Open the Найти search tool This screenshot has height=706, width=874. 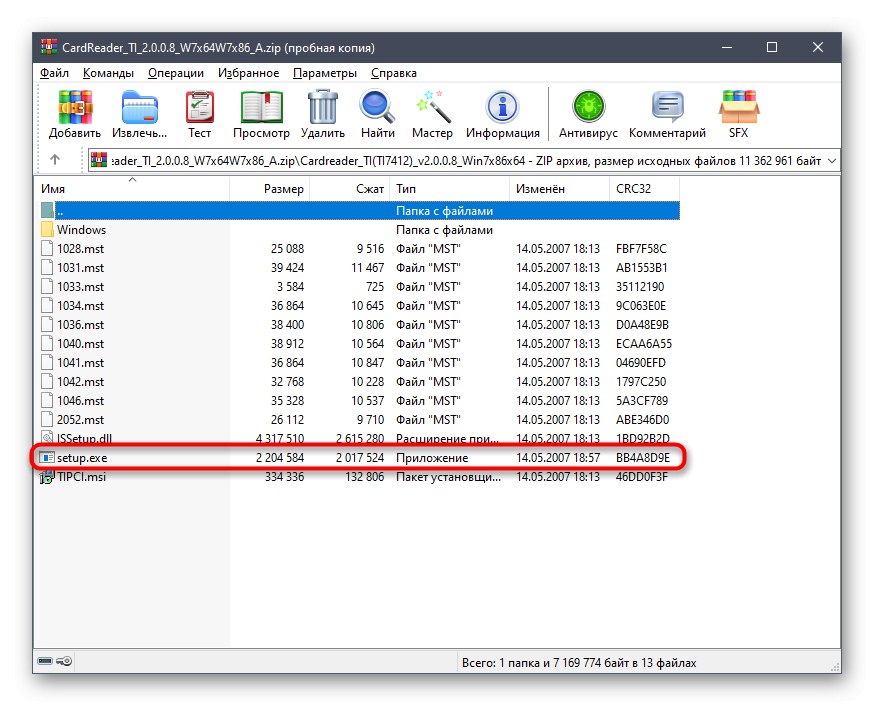pos(377,106)
